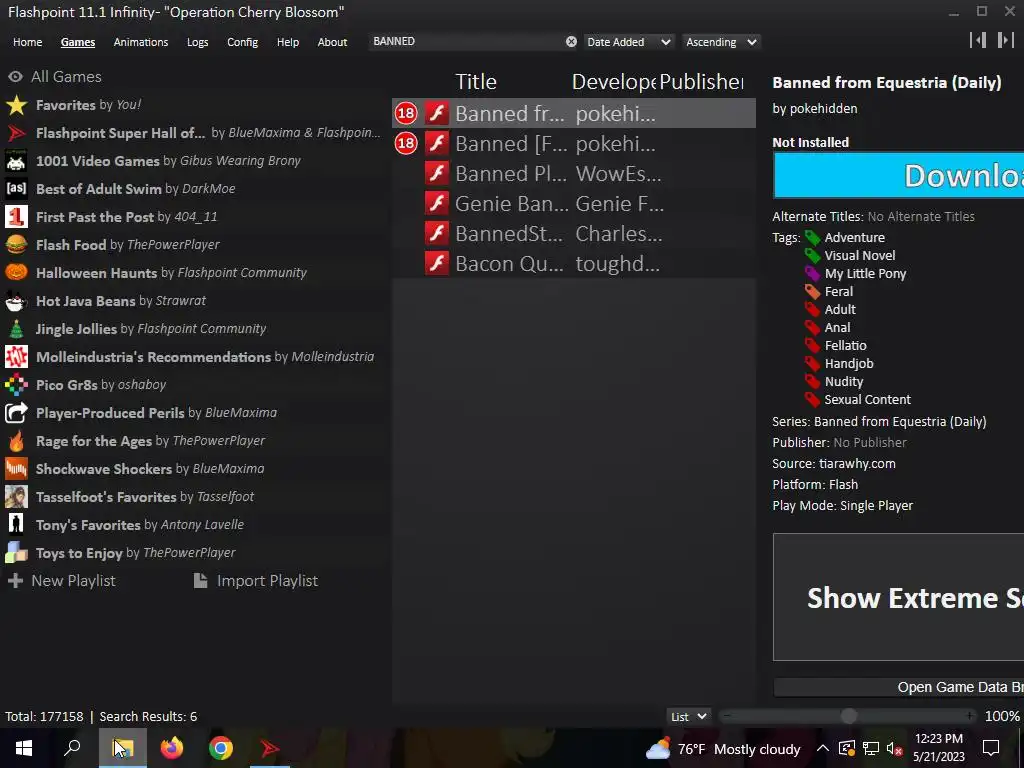The height and width of the screenshot is (768, 1024).
Task: Click the Flash icon on Banned Pl... row
Action: click(x=437, y=174)
